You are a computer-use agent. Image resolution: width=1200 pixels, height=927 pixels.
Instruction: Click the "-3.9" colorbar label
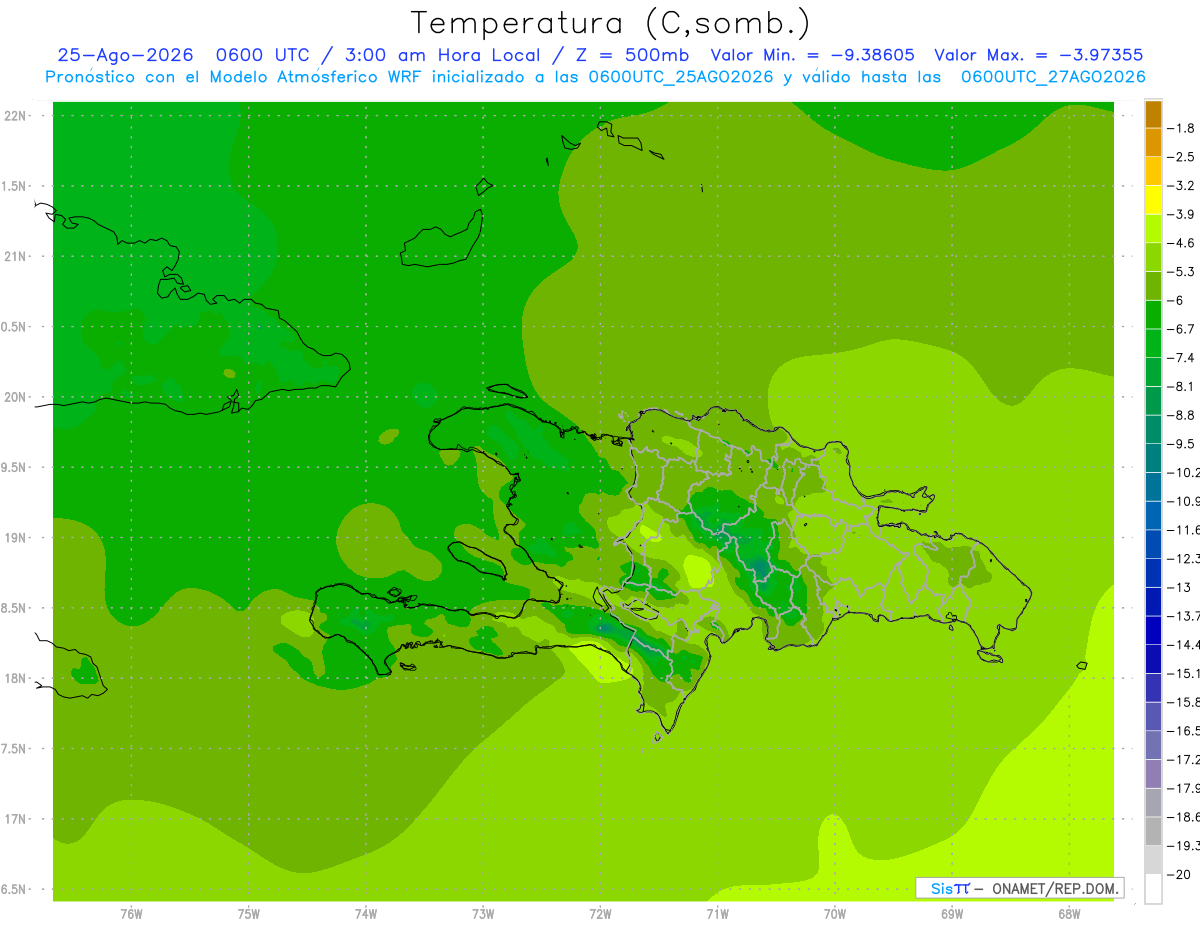(x=1183, y=214)
